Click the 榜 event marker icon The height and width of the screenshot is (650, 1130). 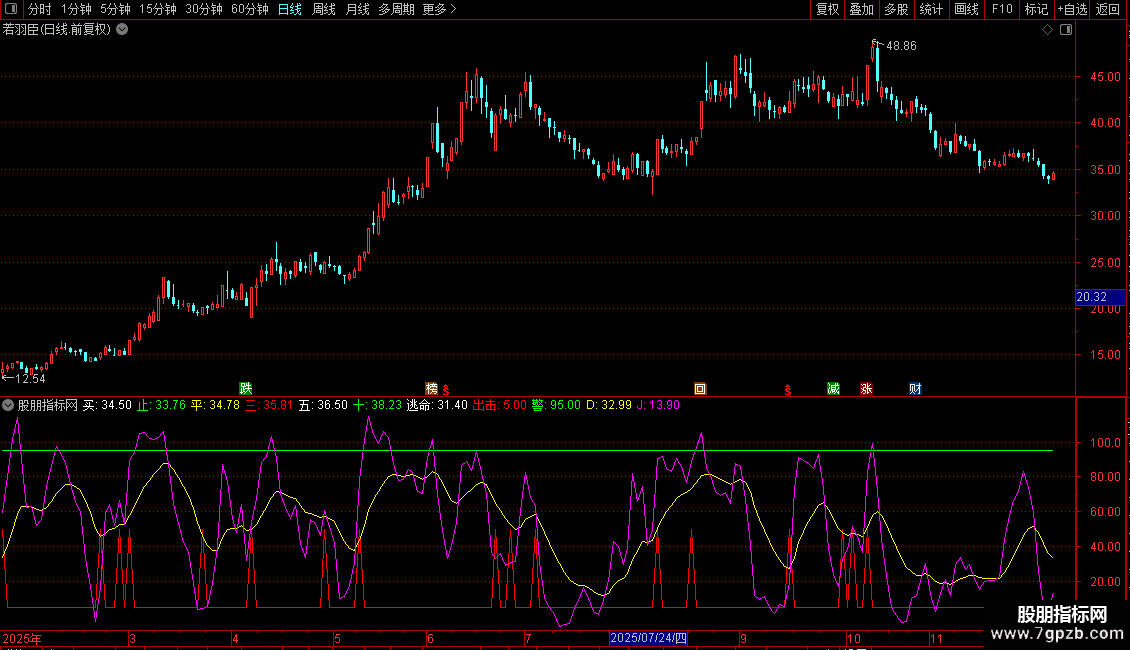[x=432, y=388]
